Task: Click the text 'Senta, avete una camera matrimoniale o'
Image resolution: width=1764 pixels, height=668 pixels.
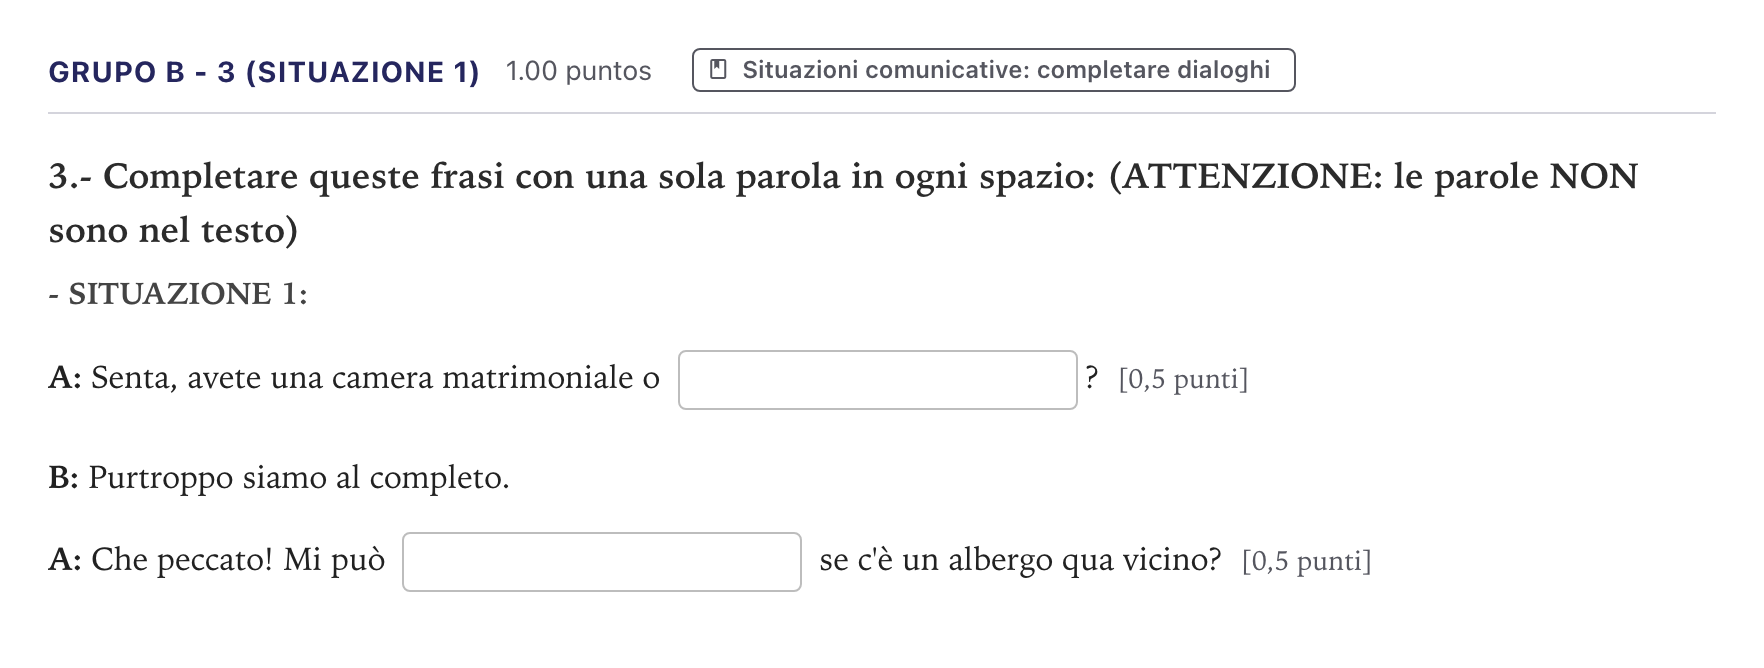Action: [375, 378]
